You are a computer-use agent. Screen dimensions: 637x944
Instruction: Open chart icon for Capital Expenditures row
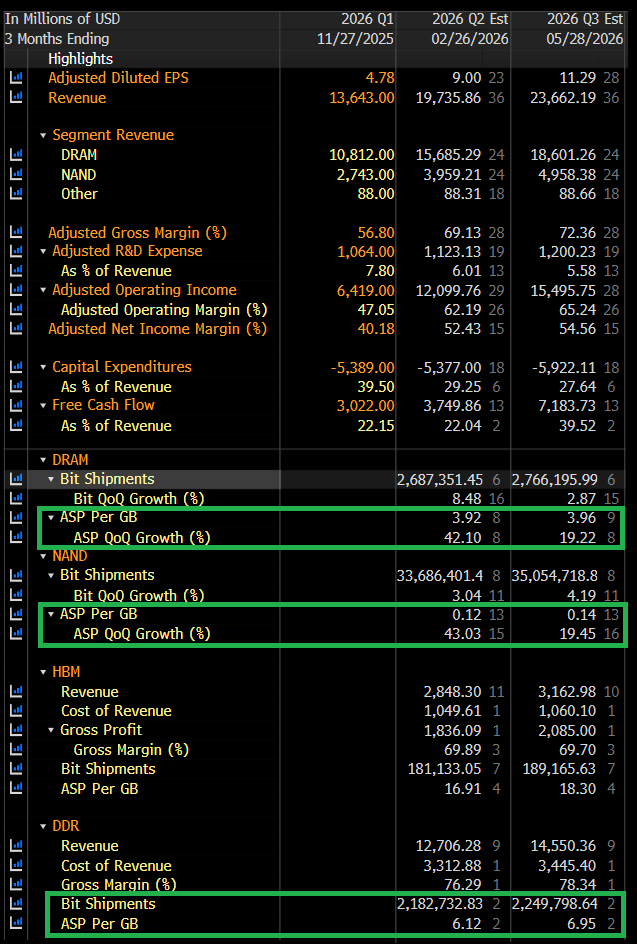point(16,367)
